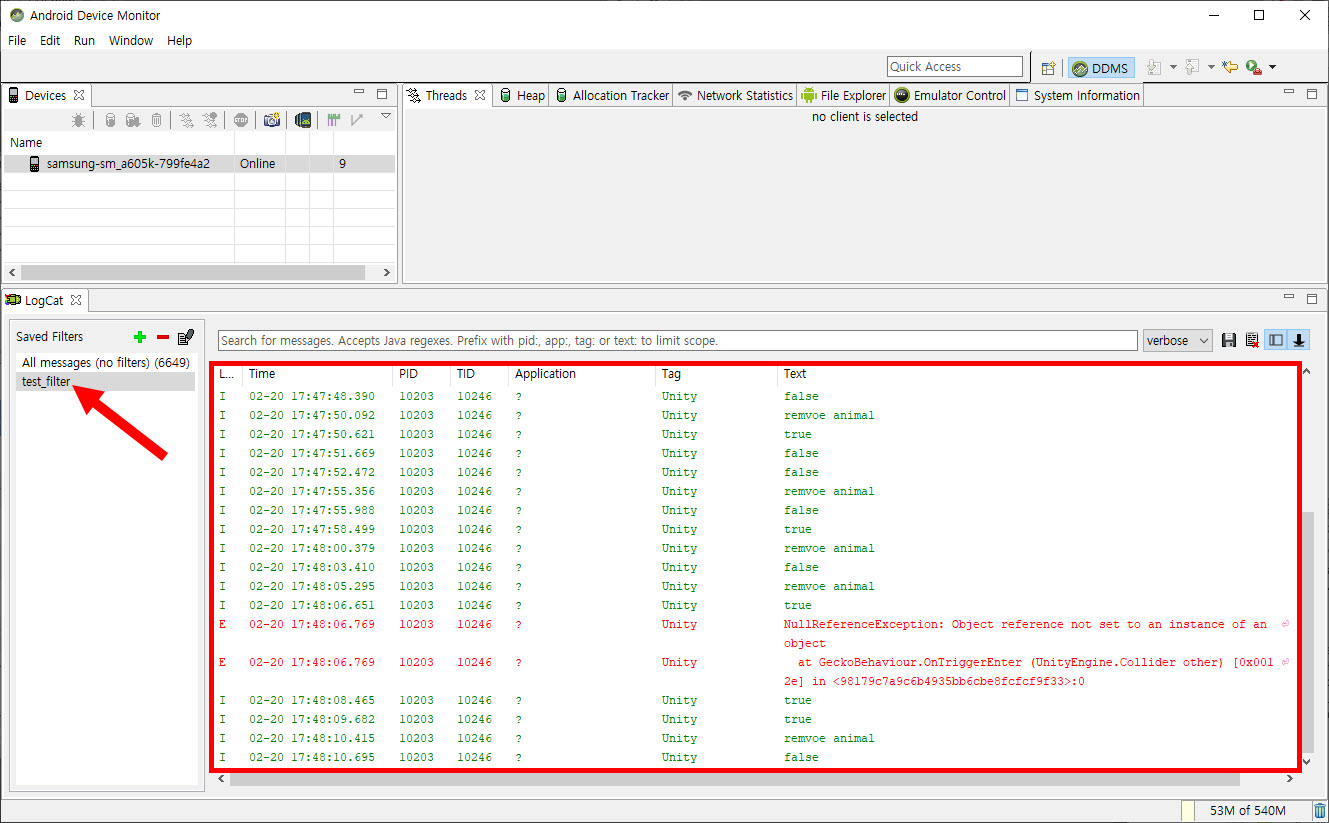The height and width of the screenshot is (823, 1329).
Task: Export selected log items to a text file
Action: pyautogui.click(x=1229, y=340)
